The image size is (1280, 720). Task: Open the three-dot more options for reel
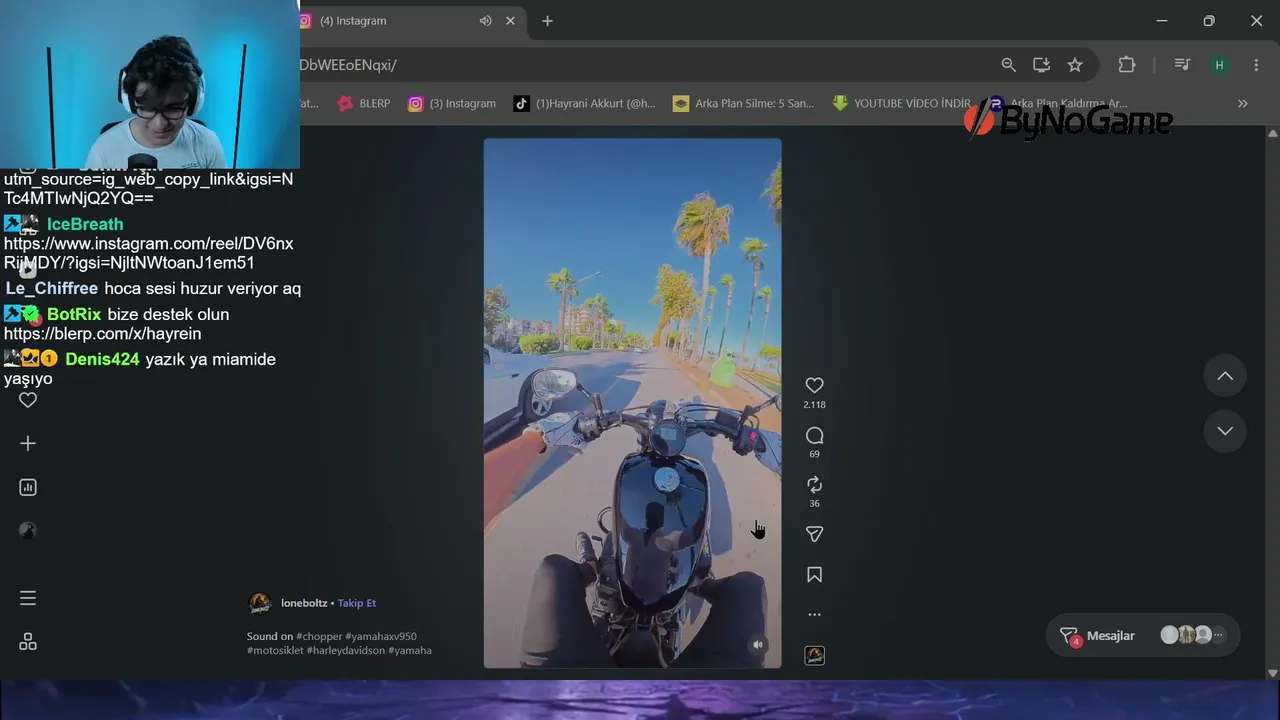(x=814, y=615)
